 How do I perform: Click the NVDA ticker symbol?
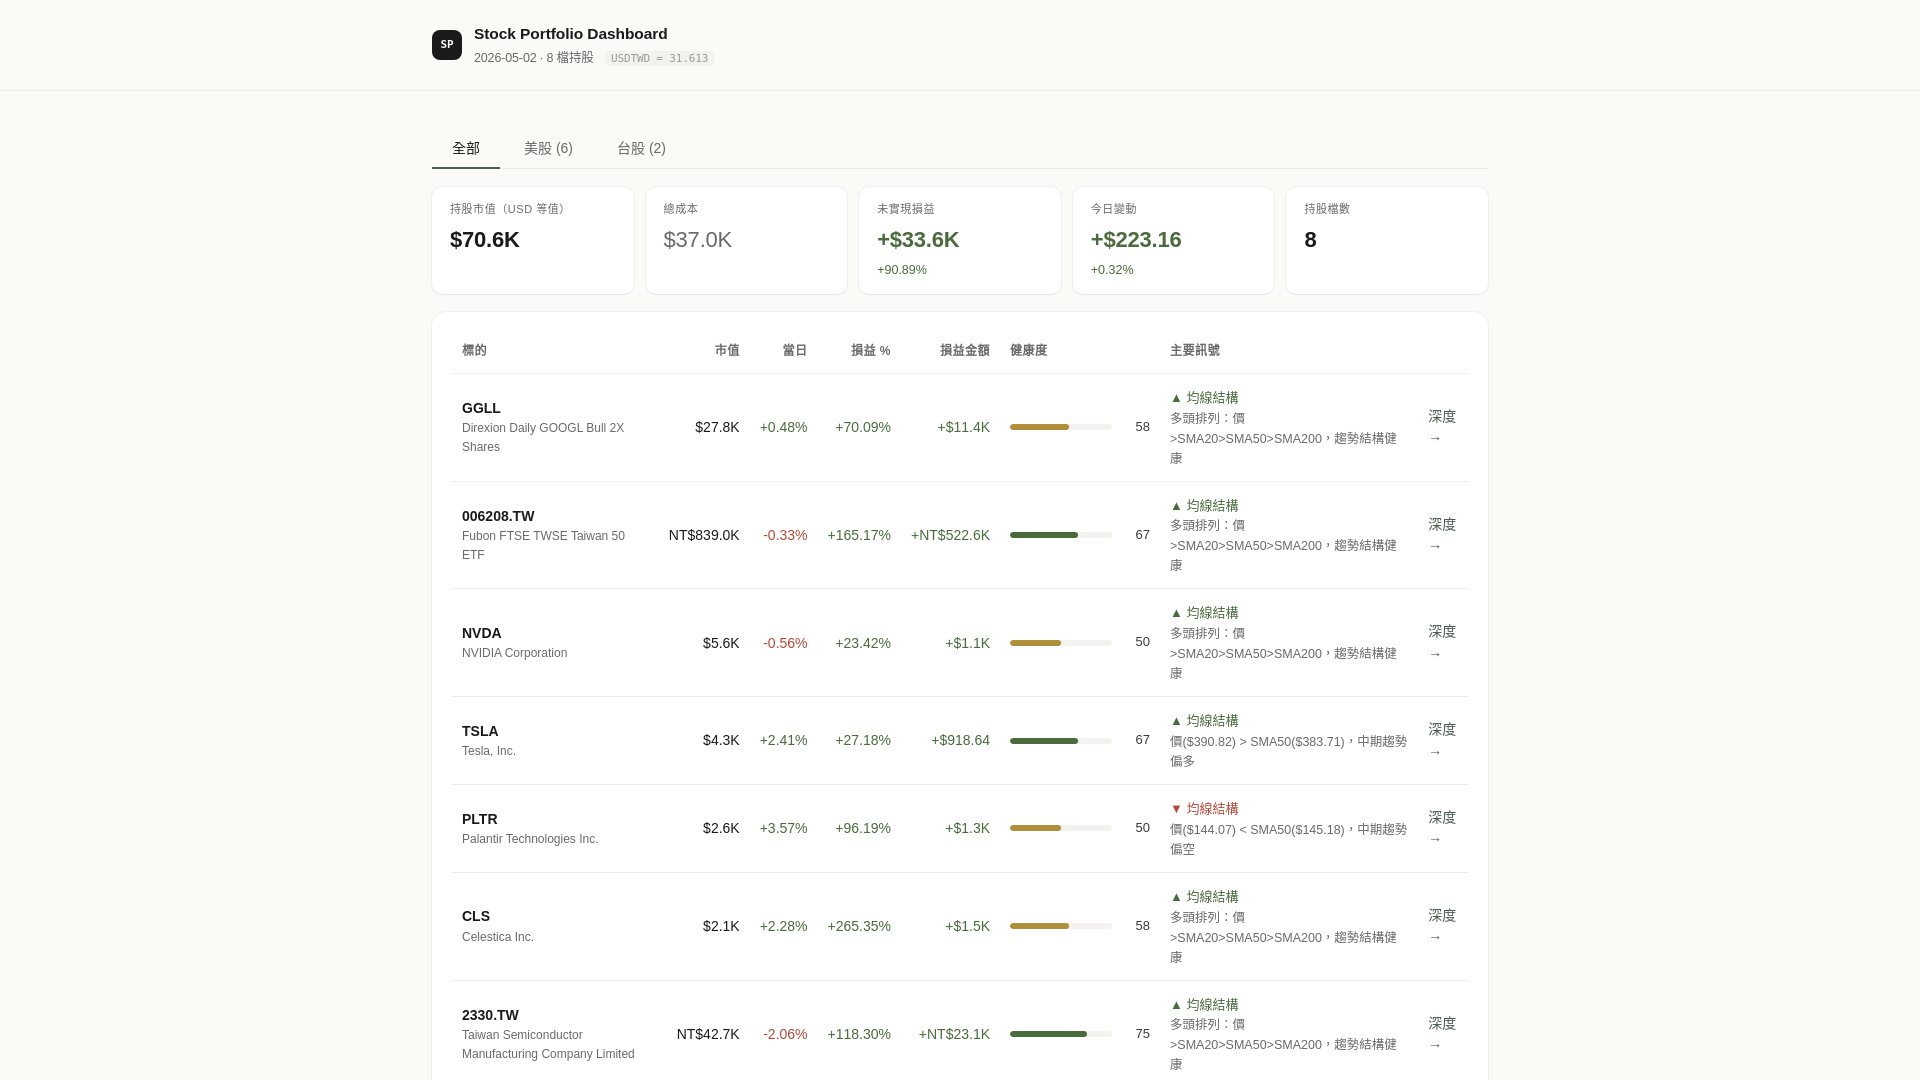pyautogui.click(x=482, y=633)
